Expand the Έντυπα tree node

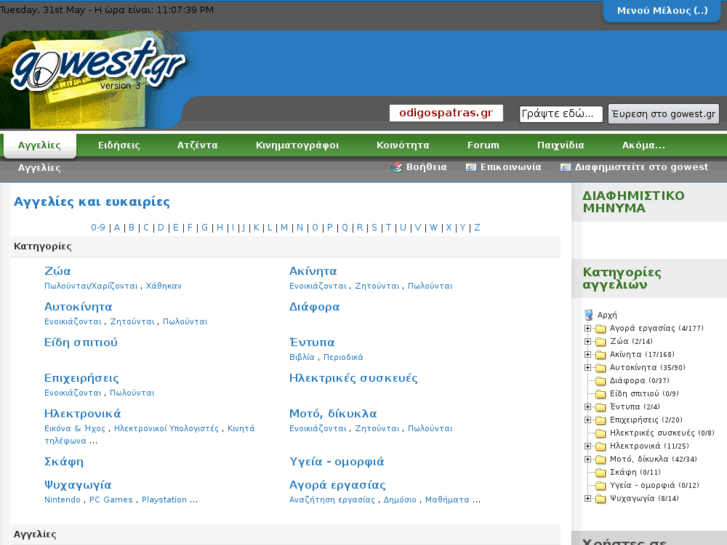pos(587,407)
